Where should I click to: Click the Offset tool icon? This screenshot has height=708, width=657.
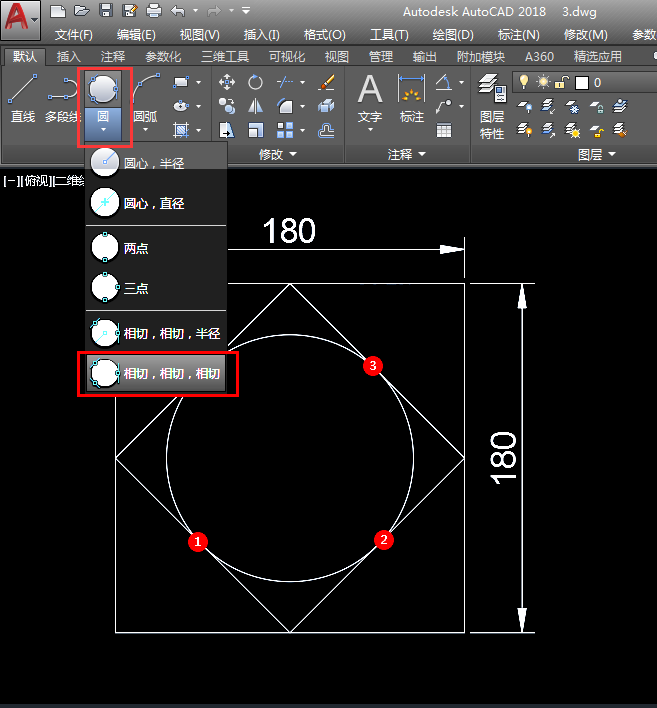(326, 130)
